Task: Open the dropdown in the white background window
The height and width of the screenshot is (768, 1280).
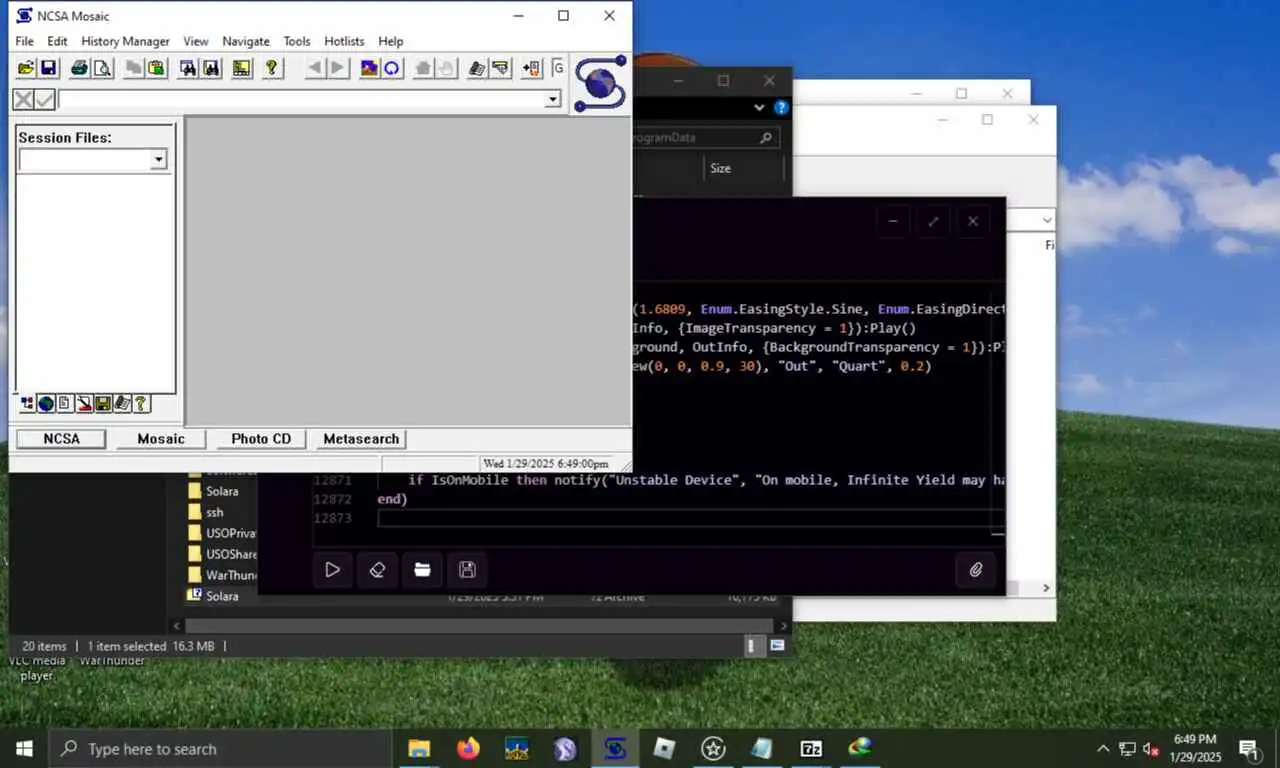Action: [x=1046, y=220]
